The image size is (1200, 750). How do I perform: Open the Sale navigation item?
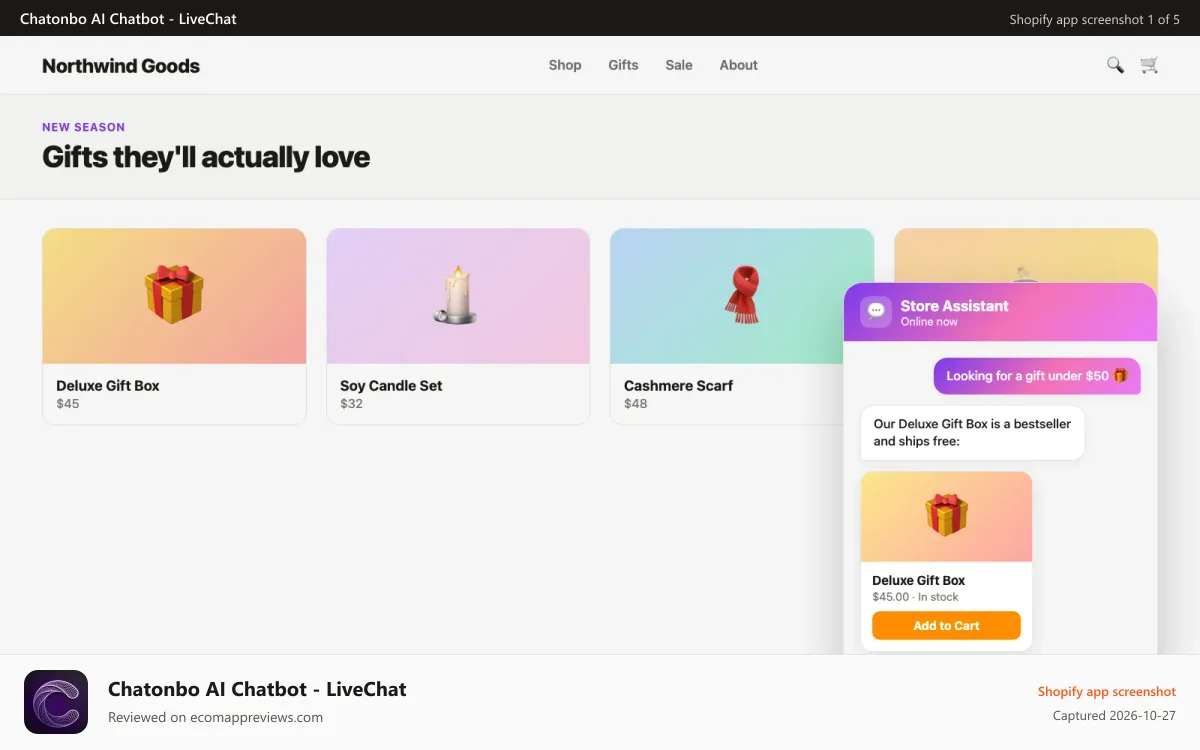[x=679, y=65]
